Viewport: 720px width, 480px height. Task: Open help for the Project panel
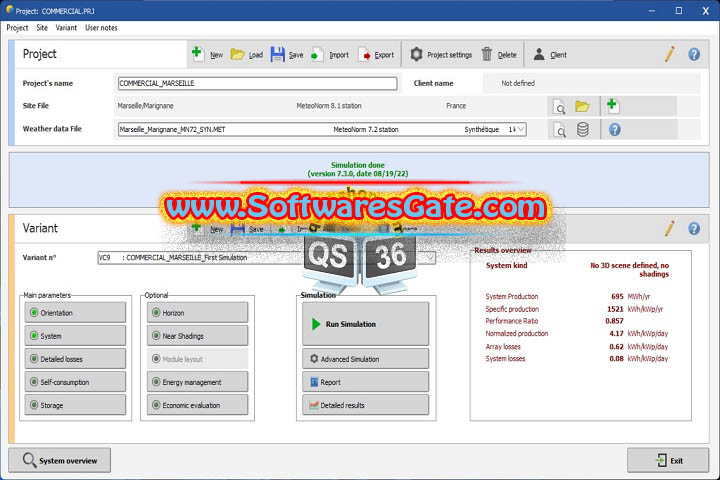pos(694,54)
